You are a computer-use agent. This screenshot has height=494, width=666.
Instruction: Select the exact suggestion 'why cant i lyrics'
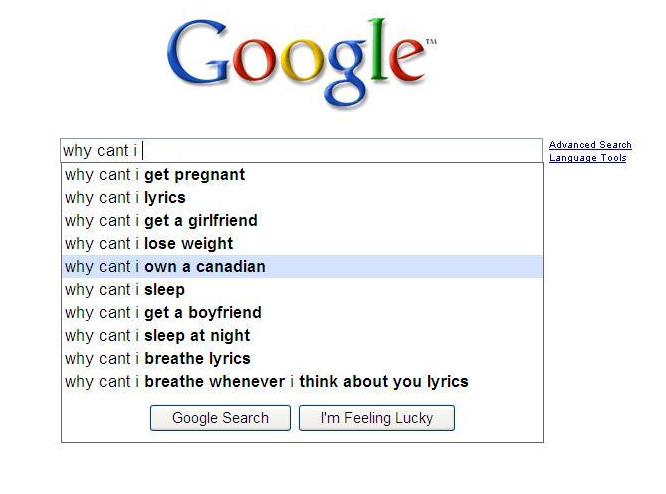coord(302,198)
